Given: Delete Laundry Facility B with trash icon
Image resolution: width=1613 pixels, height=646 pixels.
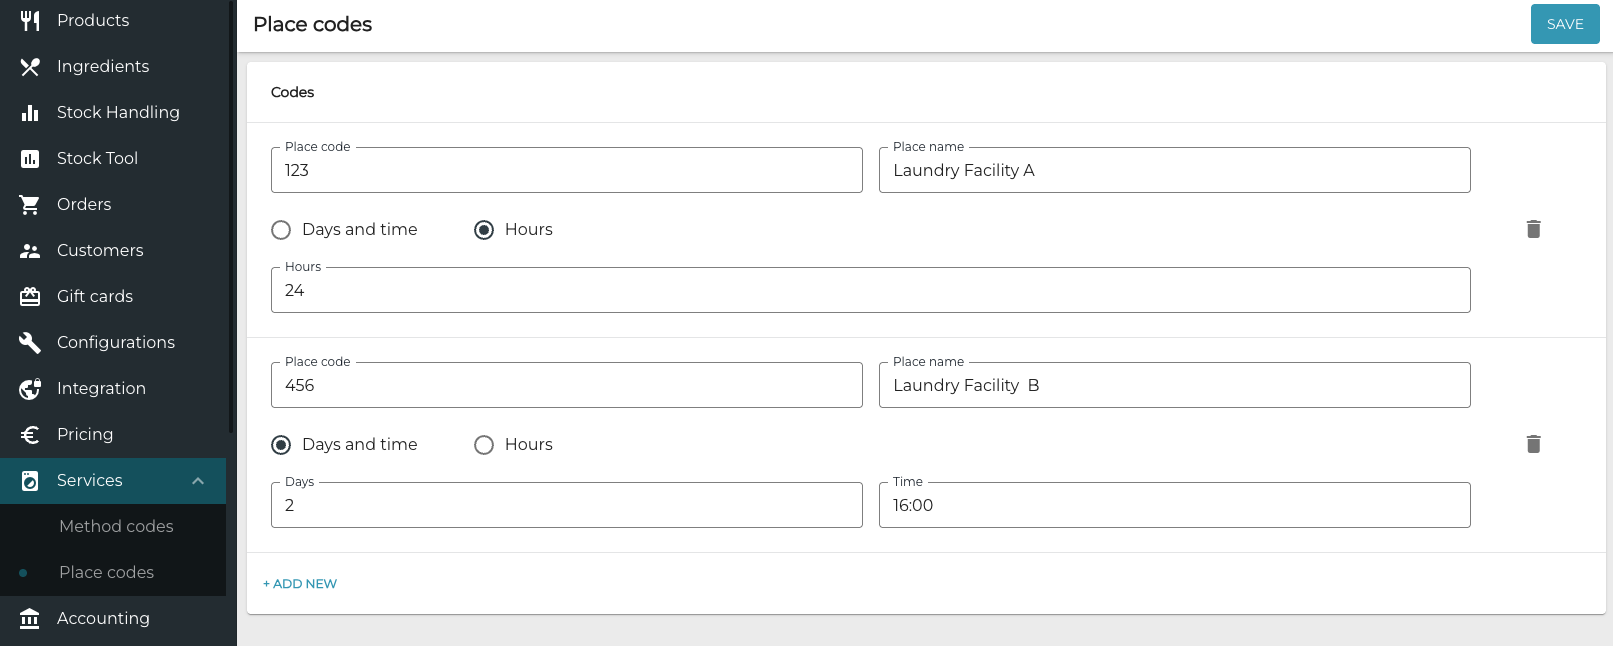Looking at the screenshot, I should point(1533,444).
